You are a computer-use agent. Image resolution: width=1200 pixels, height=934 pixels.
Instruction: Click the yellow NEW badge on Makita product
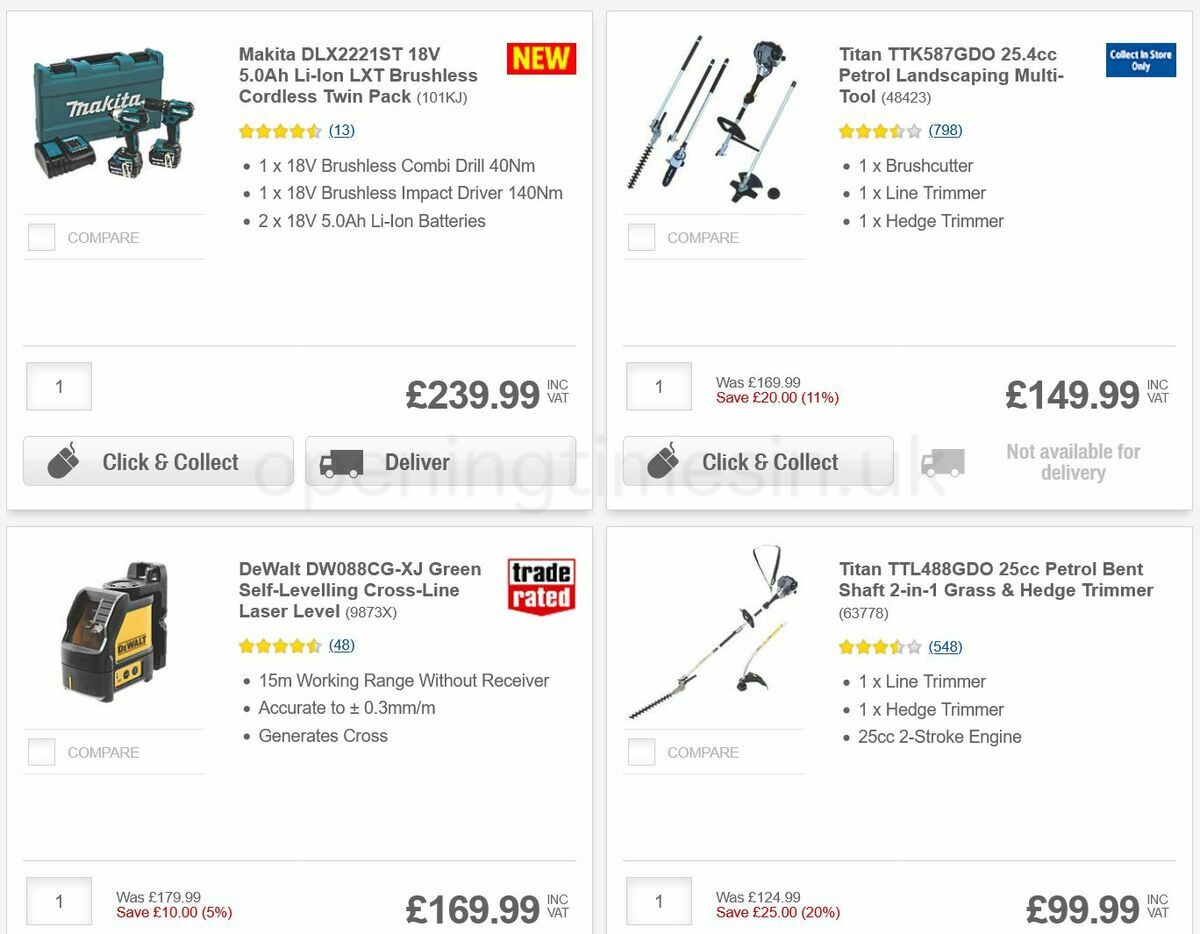coord(541,58)
